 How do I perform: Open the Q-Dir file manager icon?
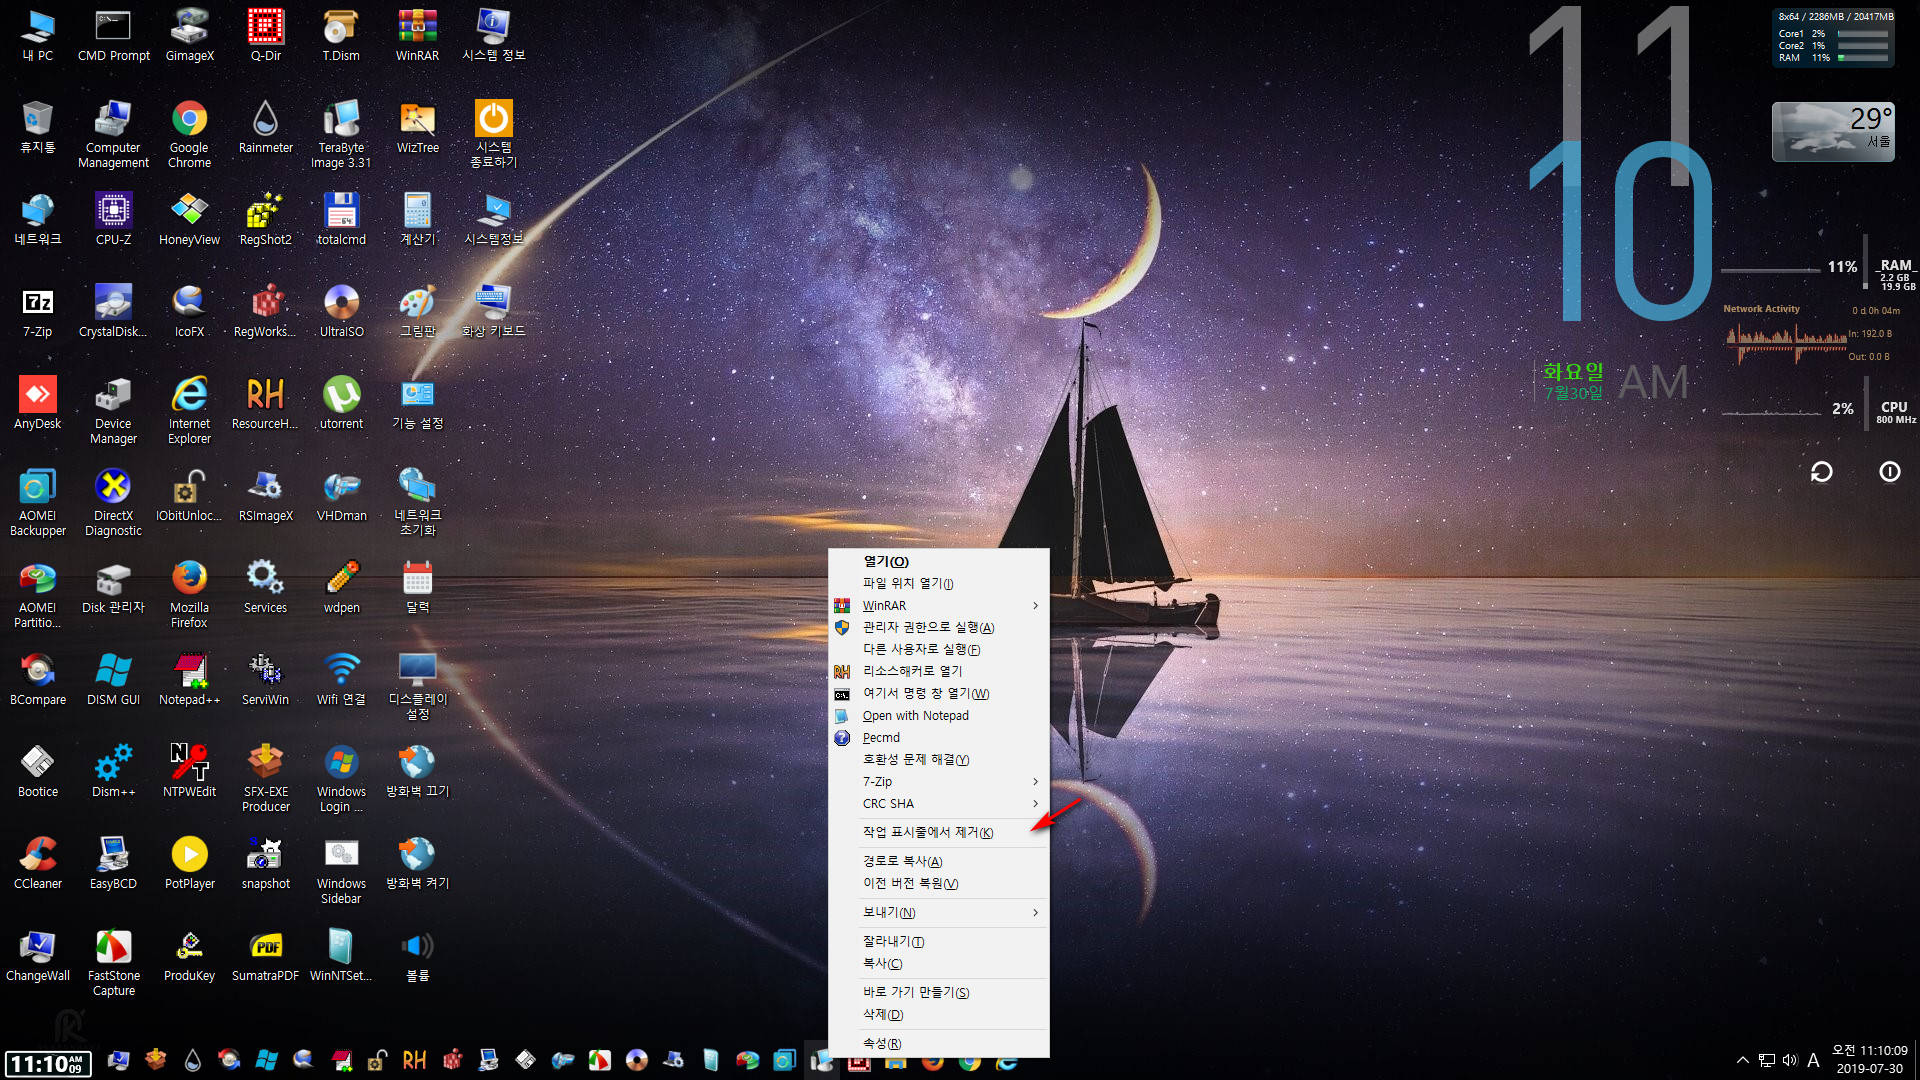[x=265, y=35]
